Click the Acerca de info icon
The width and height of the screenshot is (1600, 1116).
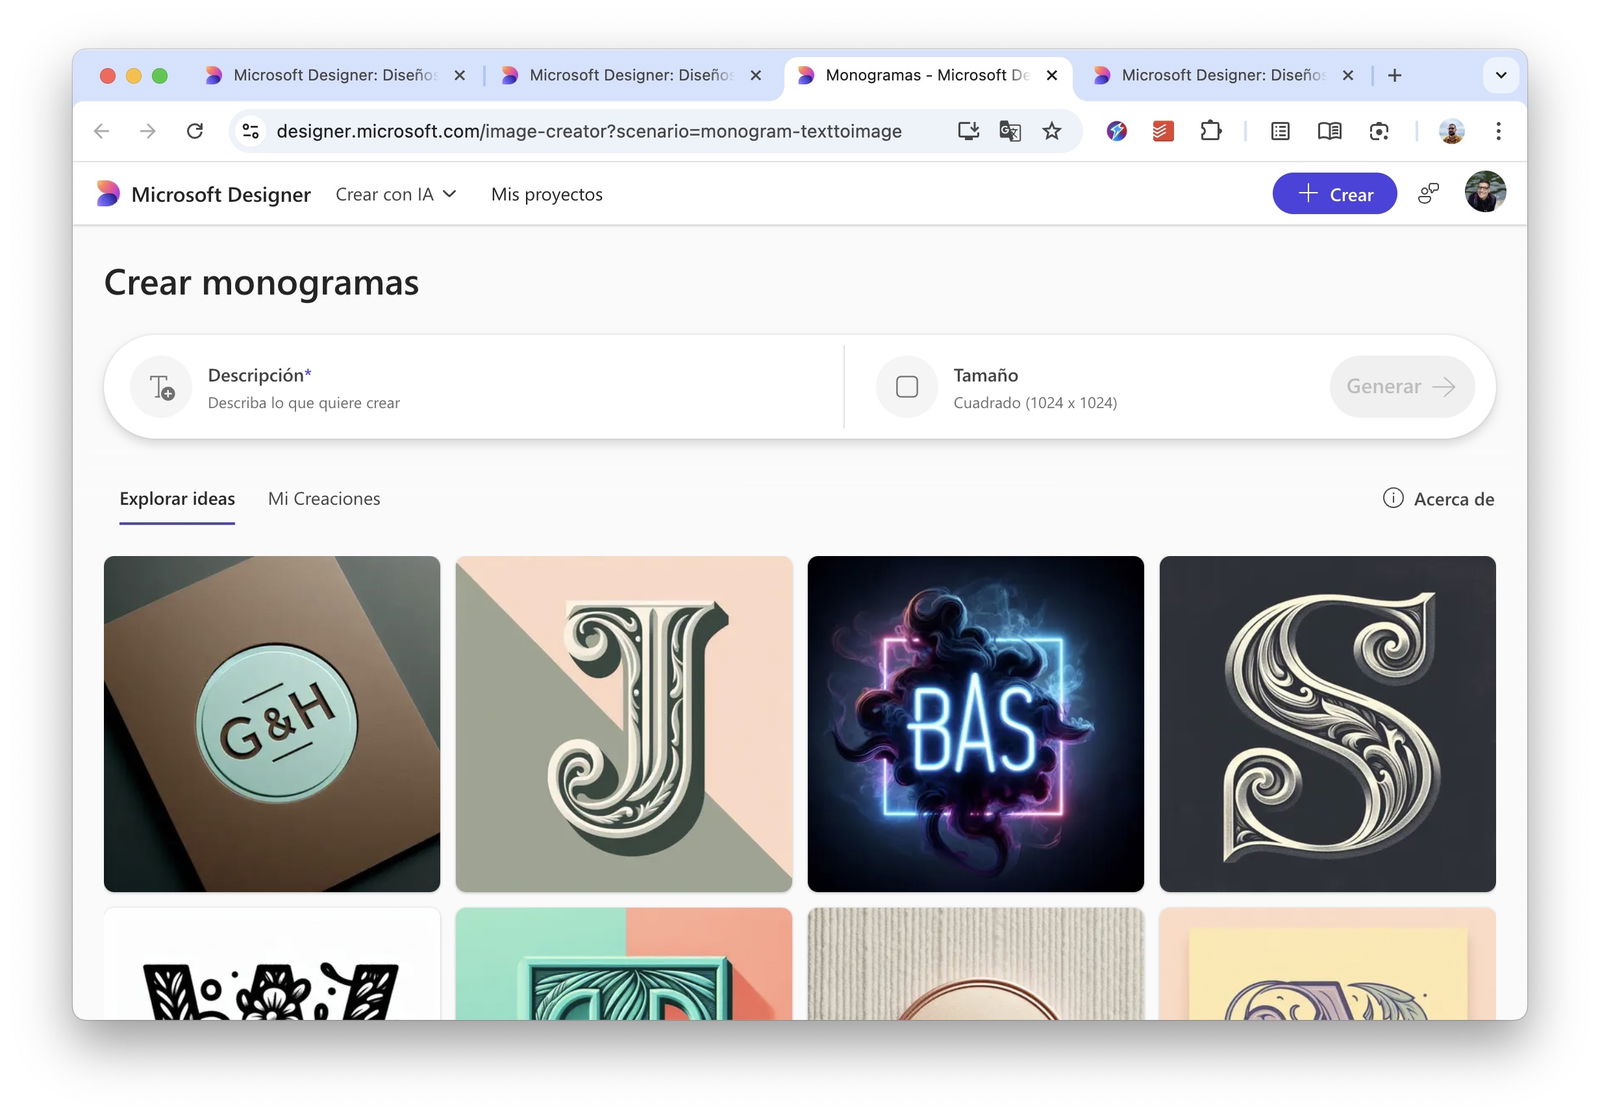pos(1393,498)
